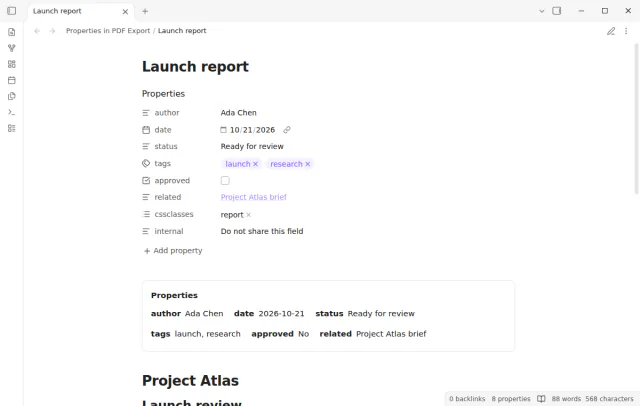Check the approved checkbox

(225, 180)
